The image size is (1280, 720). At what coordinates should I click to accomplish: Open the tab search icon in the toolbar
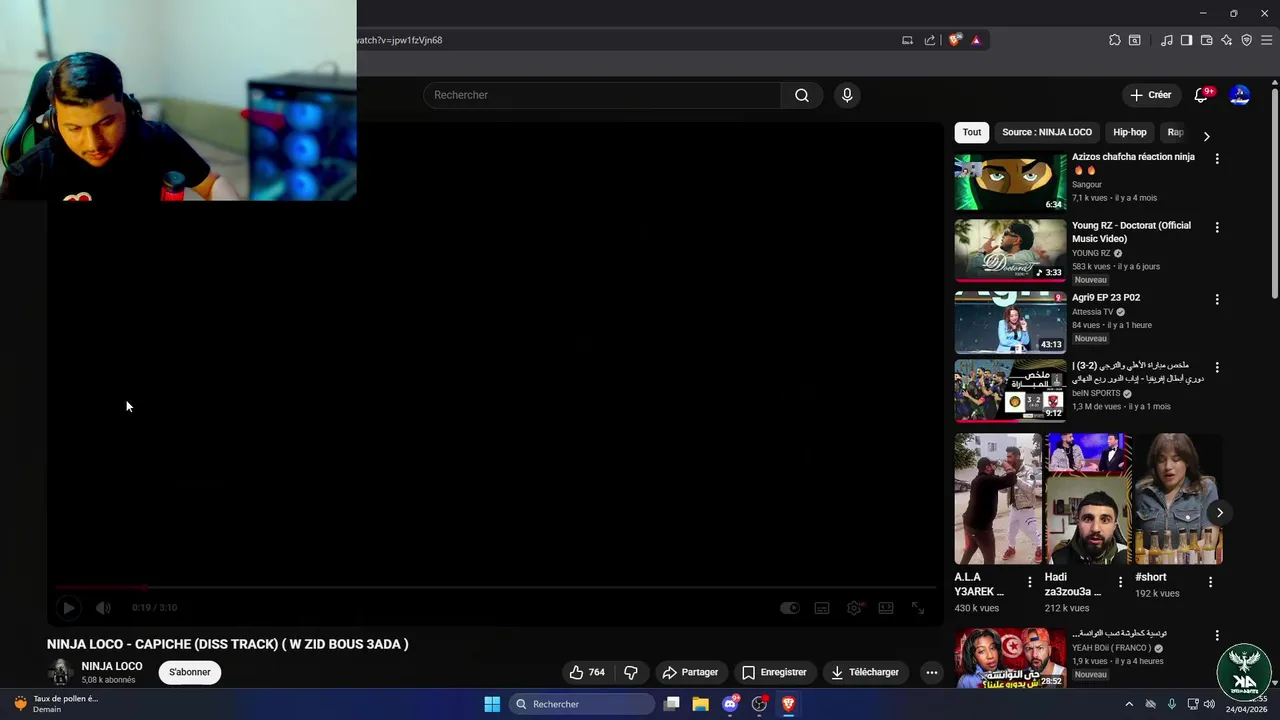[x=1135, y=40]
